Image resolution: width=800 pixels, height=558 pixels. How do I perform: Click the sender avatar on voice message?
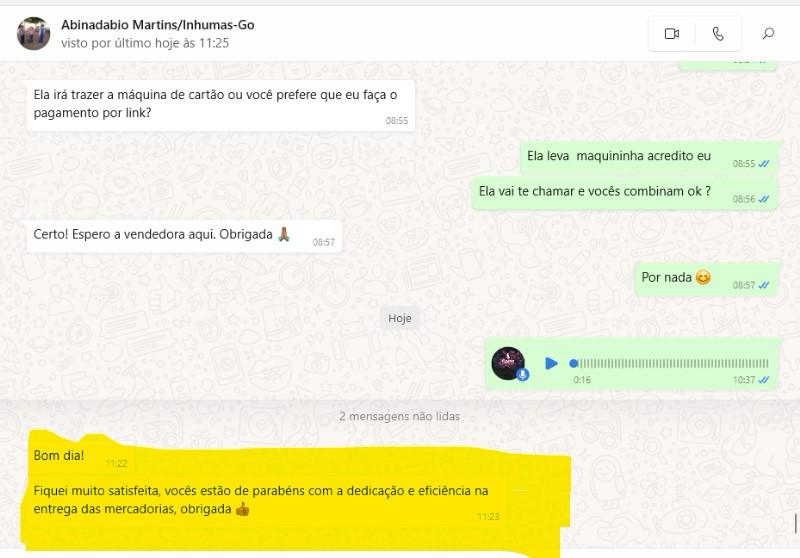(508, 363)
